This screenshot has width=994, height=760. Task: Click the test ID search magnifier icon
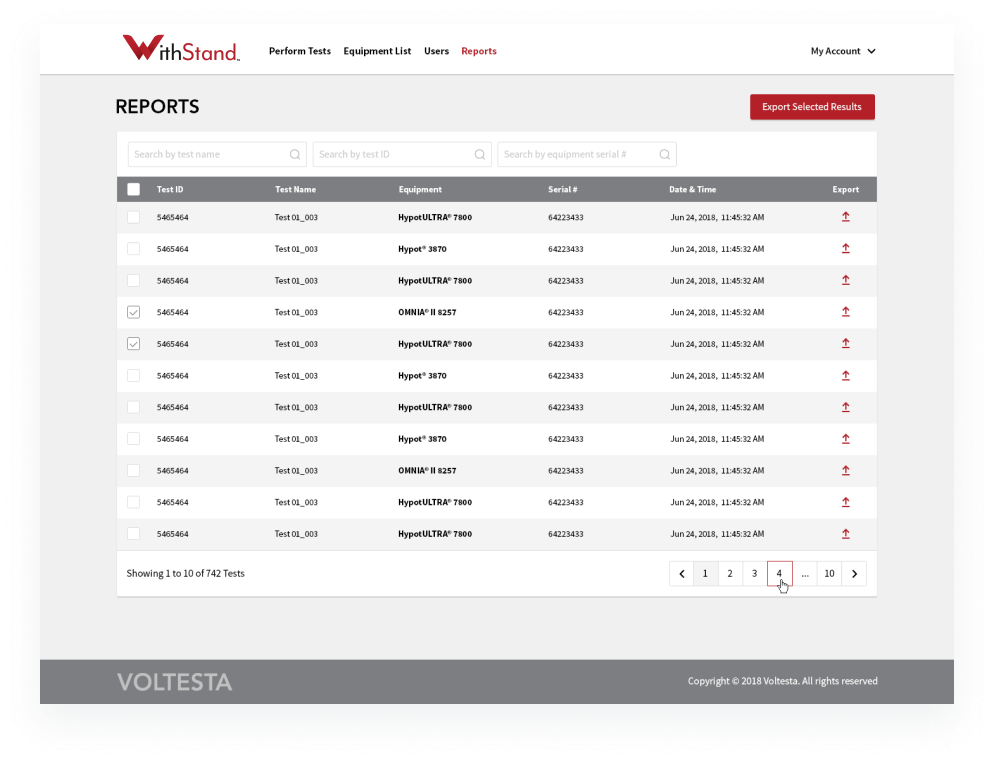coord(480,155)
